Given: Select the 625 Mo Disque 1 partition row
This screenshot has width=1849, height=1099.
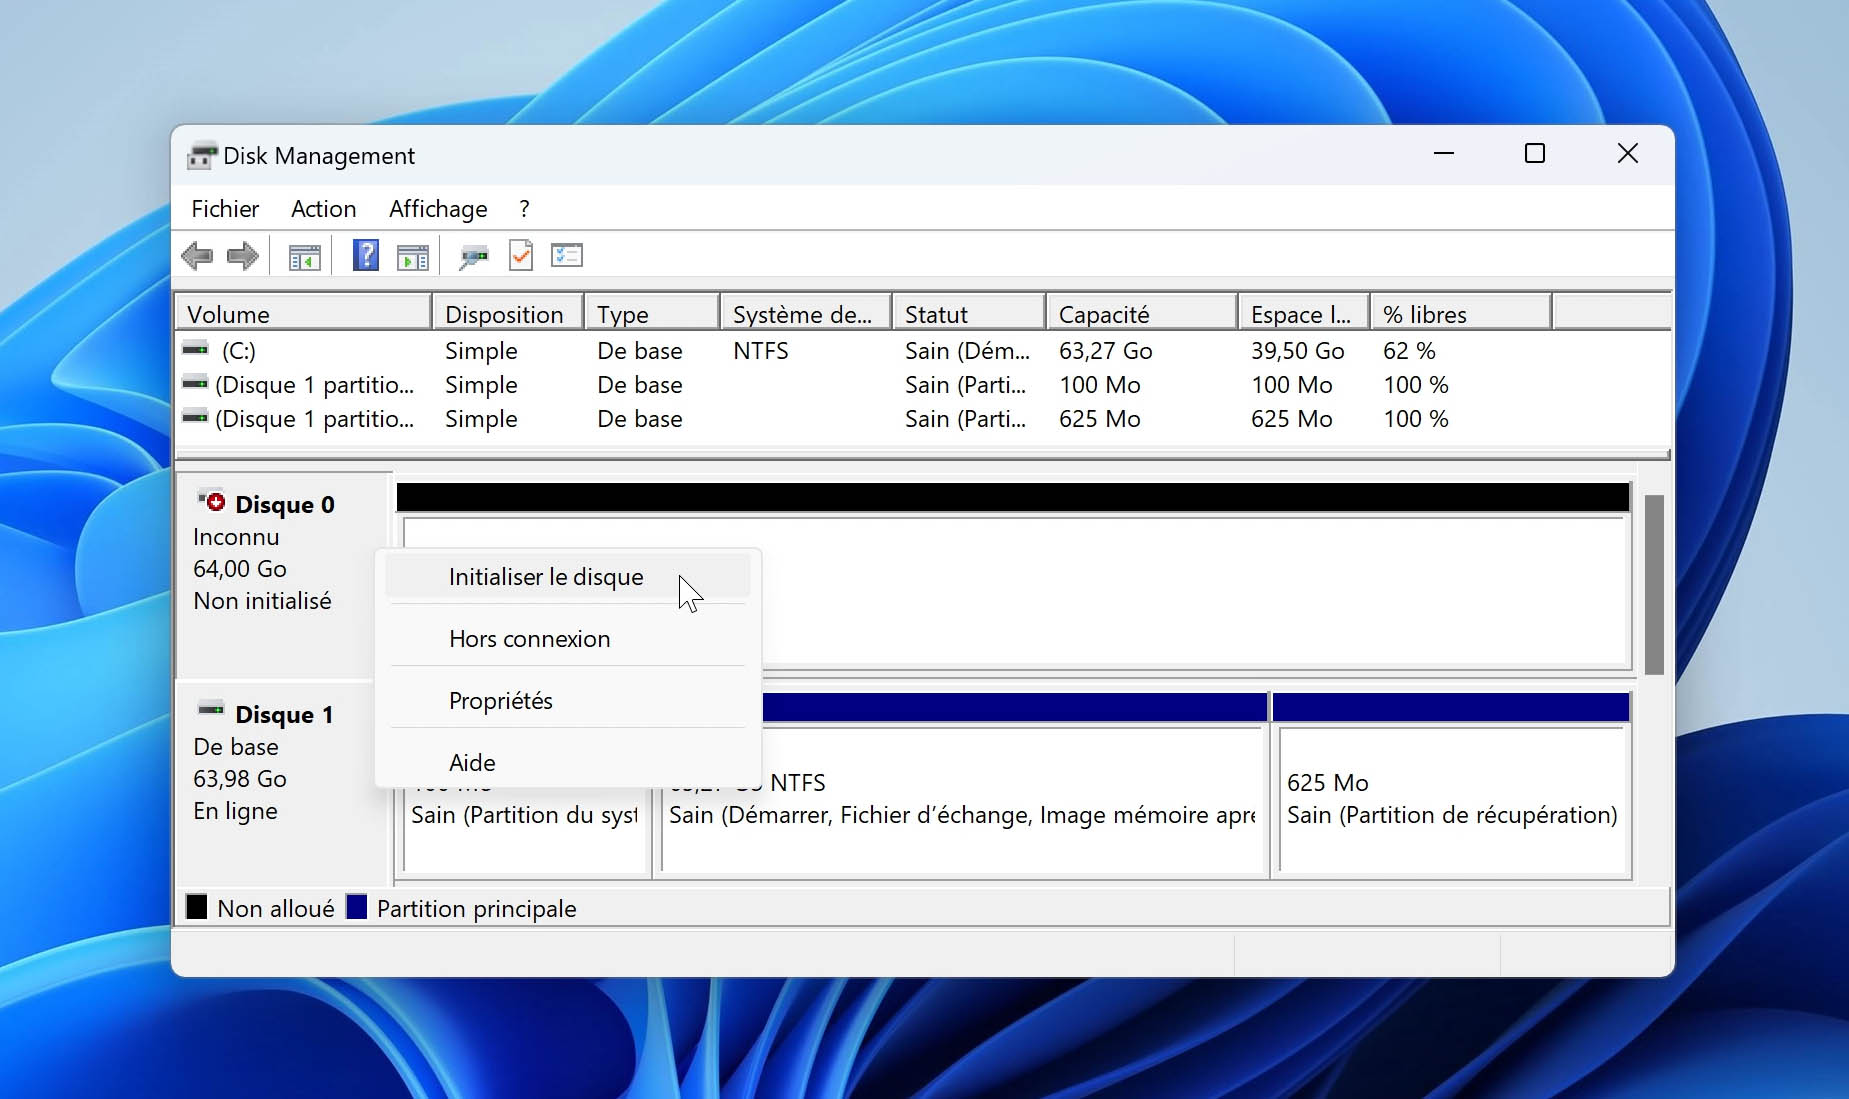Looking at the screenshot, I should click(x=922, y=419).
